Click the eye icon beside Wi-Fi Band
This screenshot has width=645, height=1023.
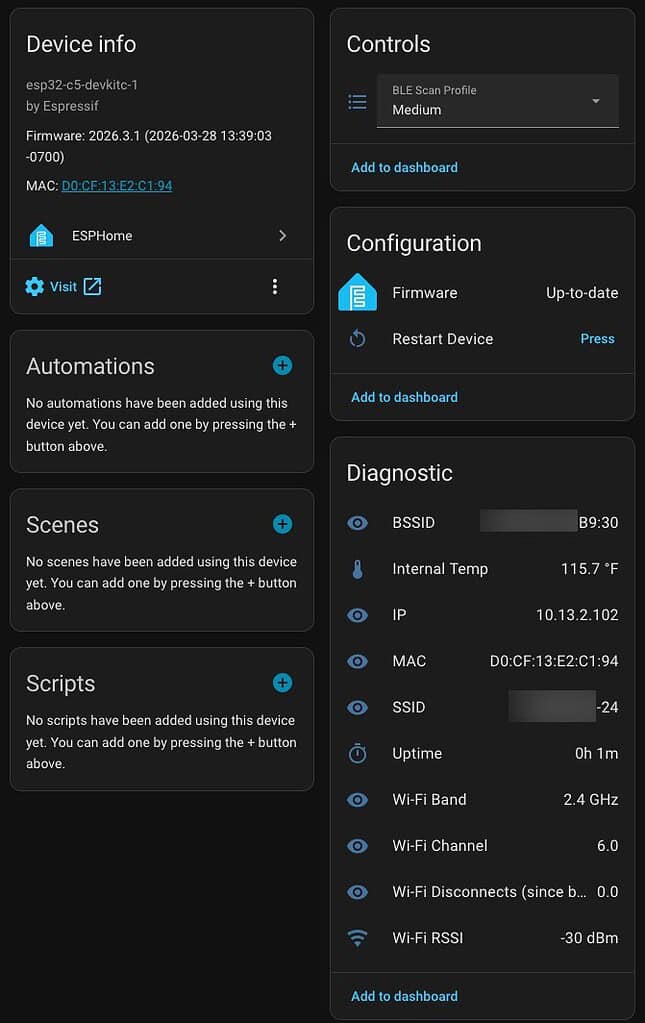pyautogui.click(x=357, y=800)
